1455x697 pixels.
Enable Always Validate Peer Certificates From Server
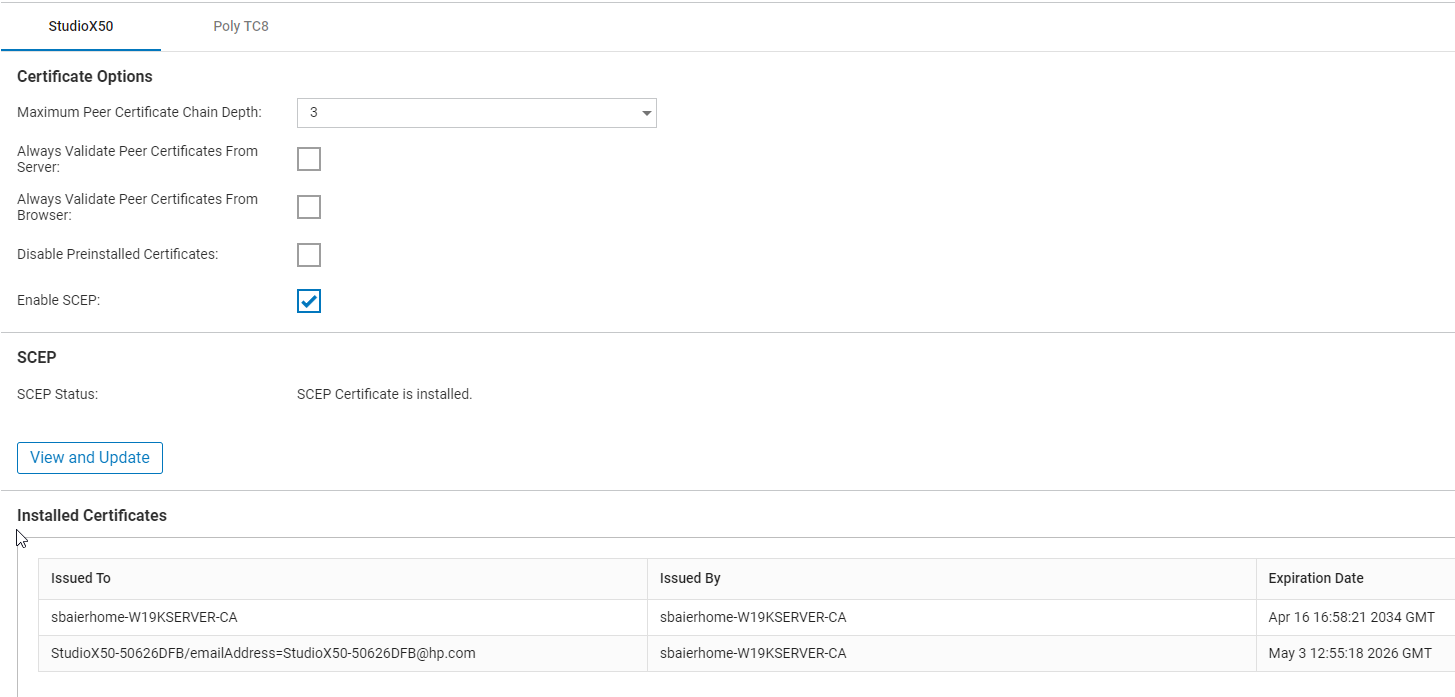tap(308, 158)
